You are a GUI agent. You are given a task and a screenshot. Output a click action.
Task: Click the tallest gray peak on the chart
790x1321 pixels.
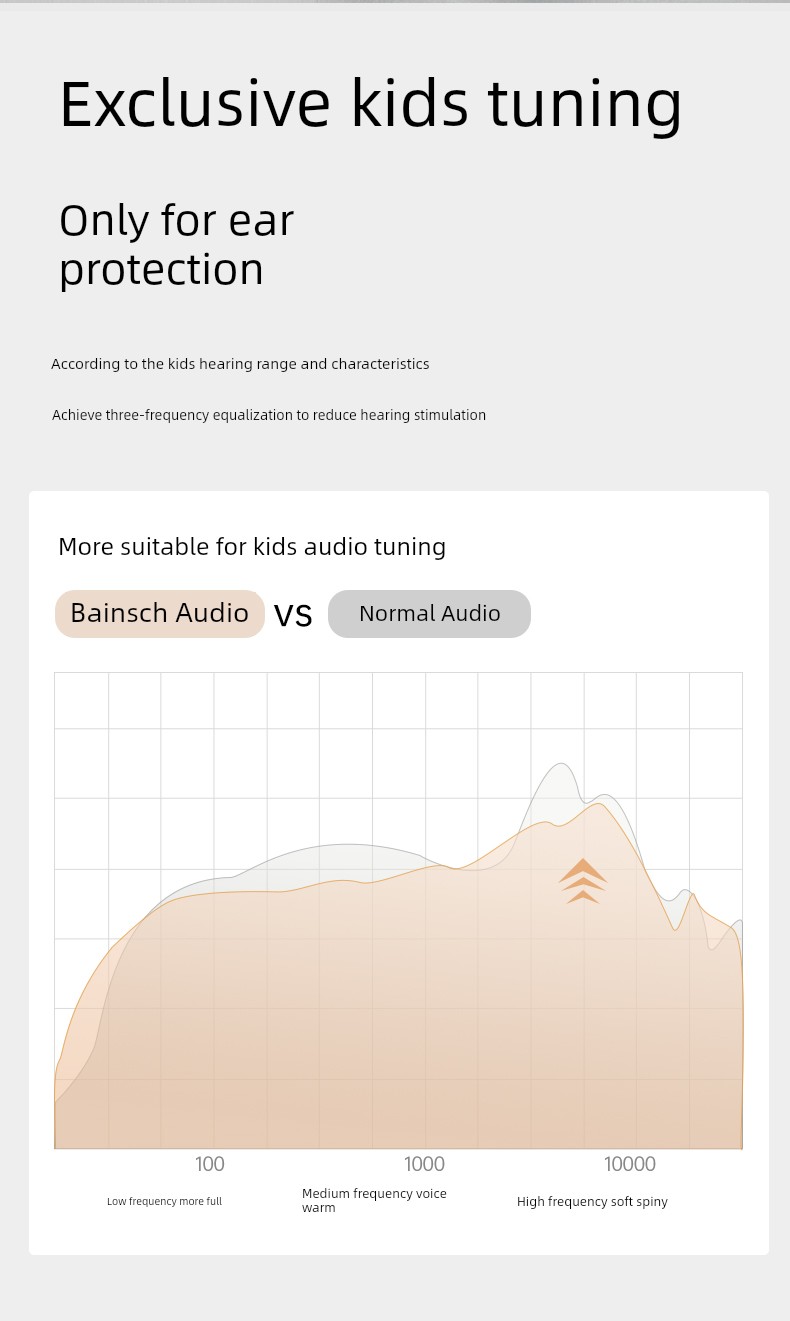561,765
